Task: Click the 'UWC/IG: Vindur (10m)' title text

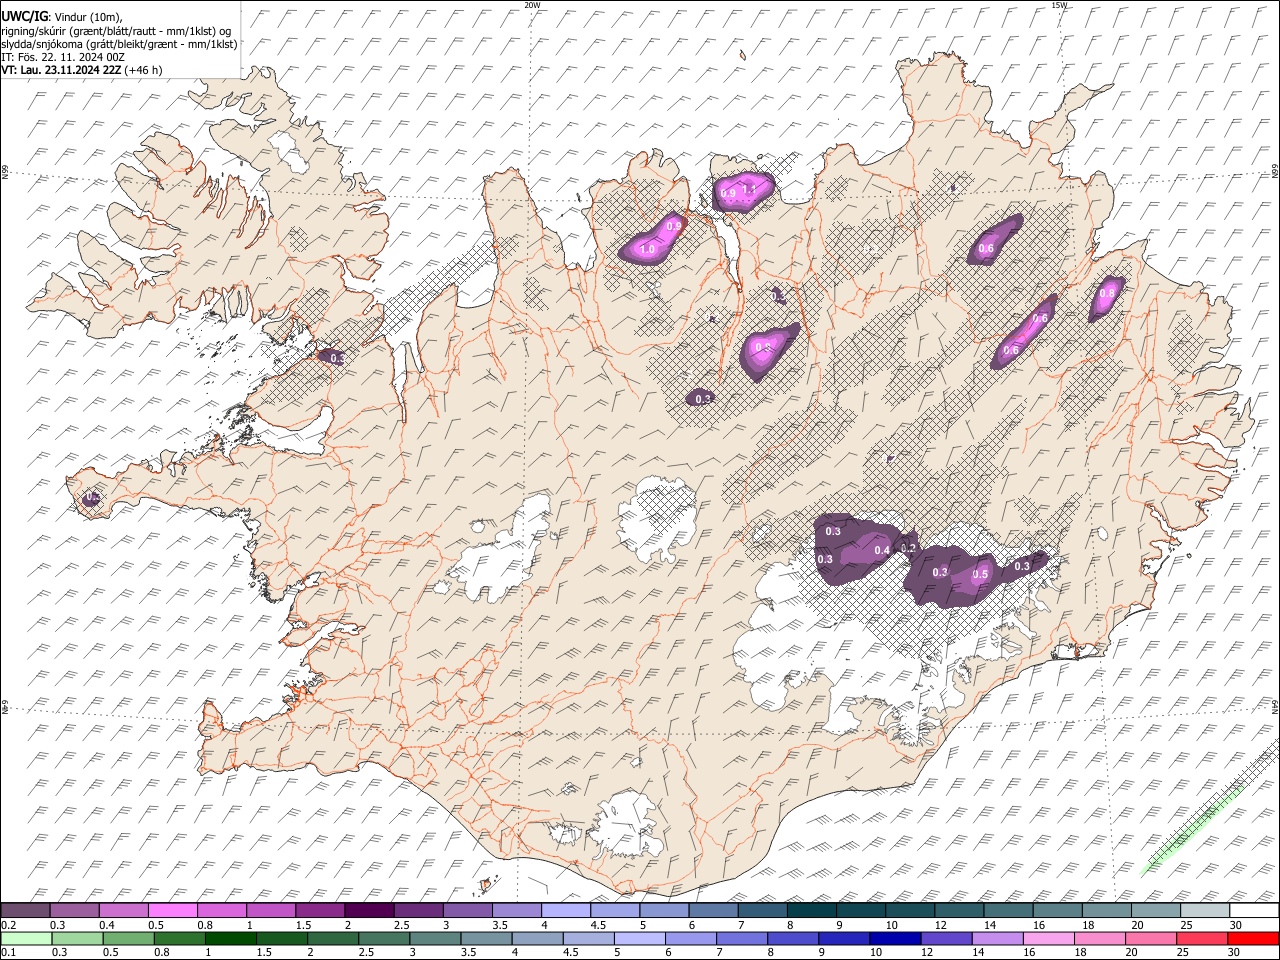Action: click(x=61, y=16)
